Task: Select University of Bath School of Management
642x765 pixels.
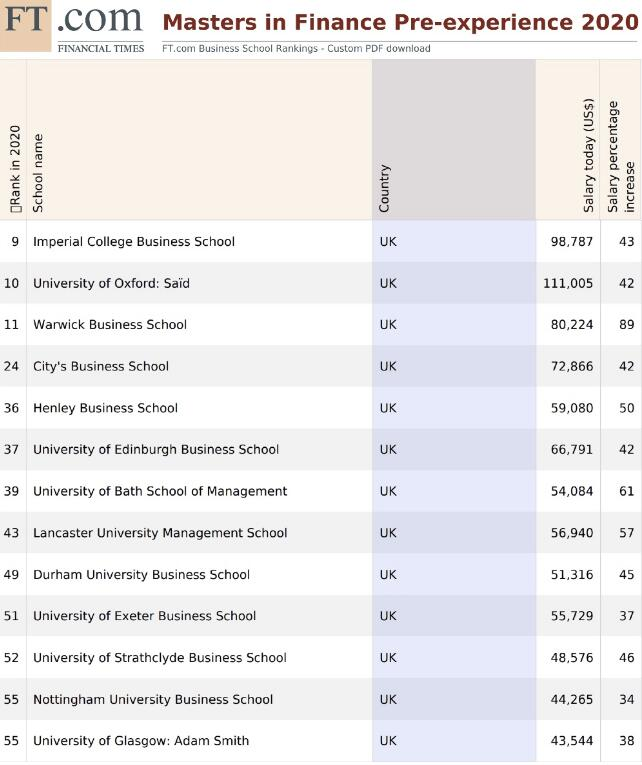Action: click(x=160, y=491)
